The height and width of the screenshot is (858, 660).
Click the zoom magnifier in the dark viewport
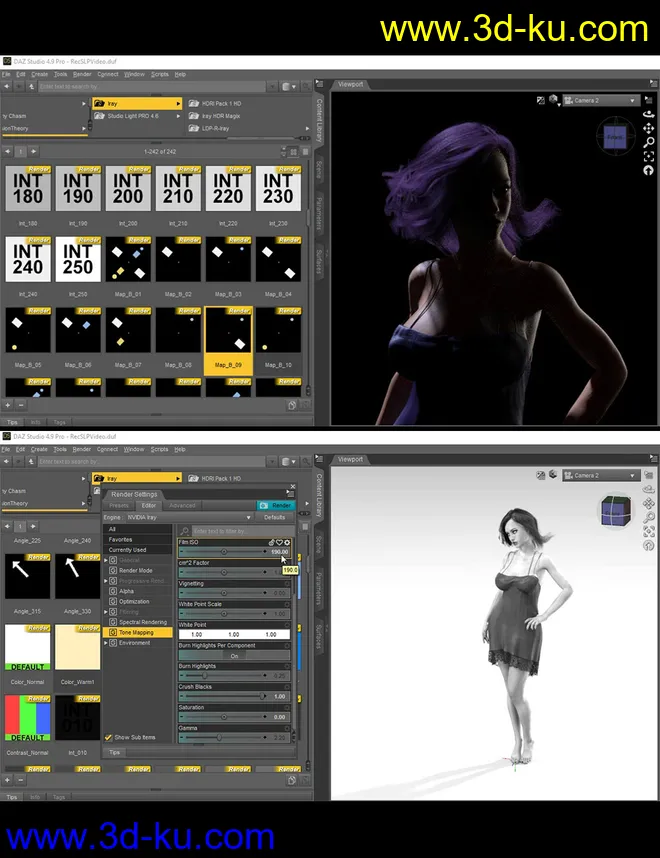[648, 144]
